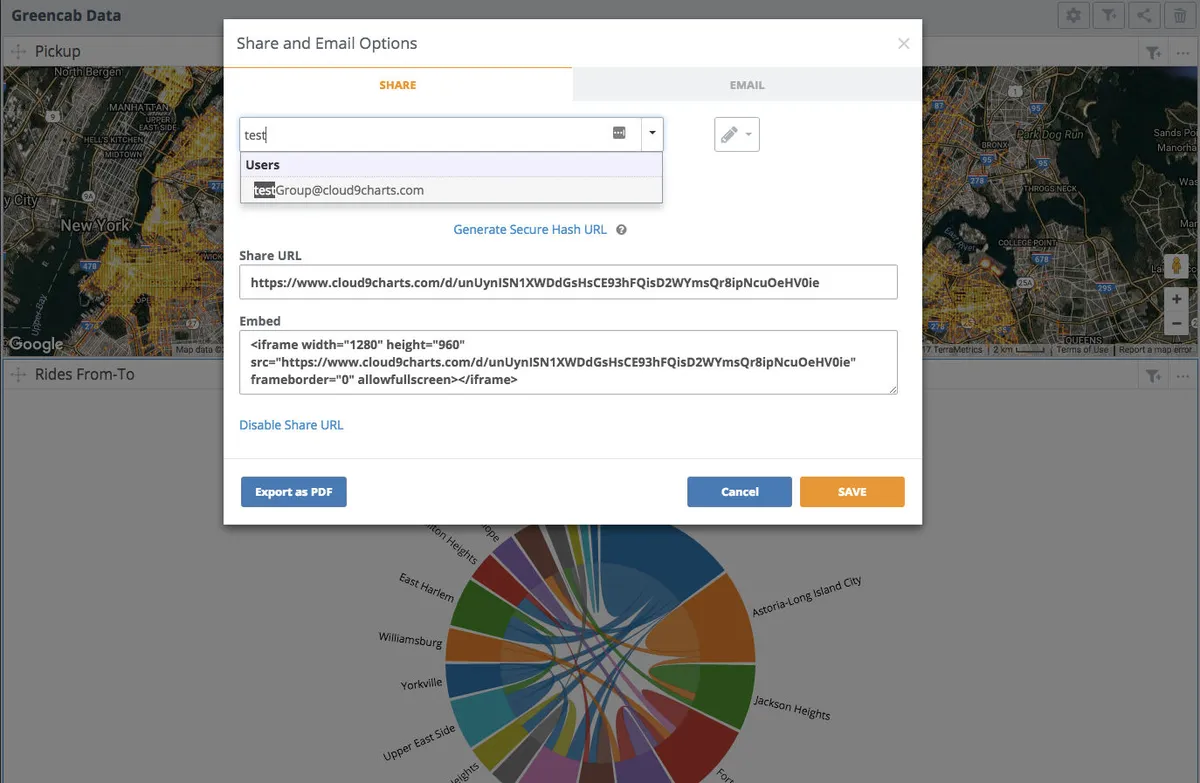Switch to the Email tab
The height and width of the screenshot is (783, 1200).
(x=747, y=85)
